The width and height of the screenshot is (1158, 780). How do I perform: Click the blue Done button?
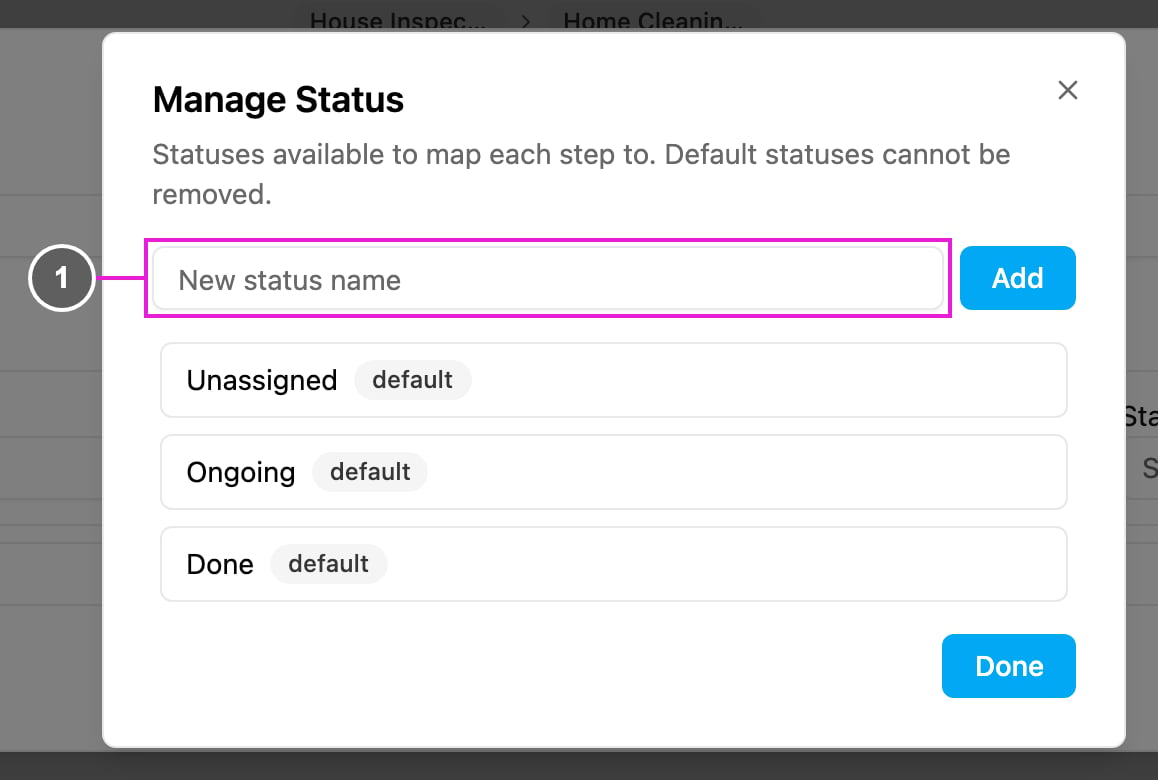pos(1008,666)
